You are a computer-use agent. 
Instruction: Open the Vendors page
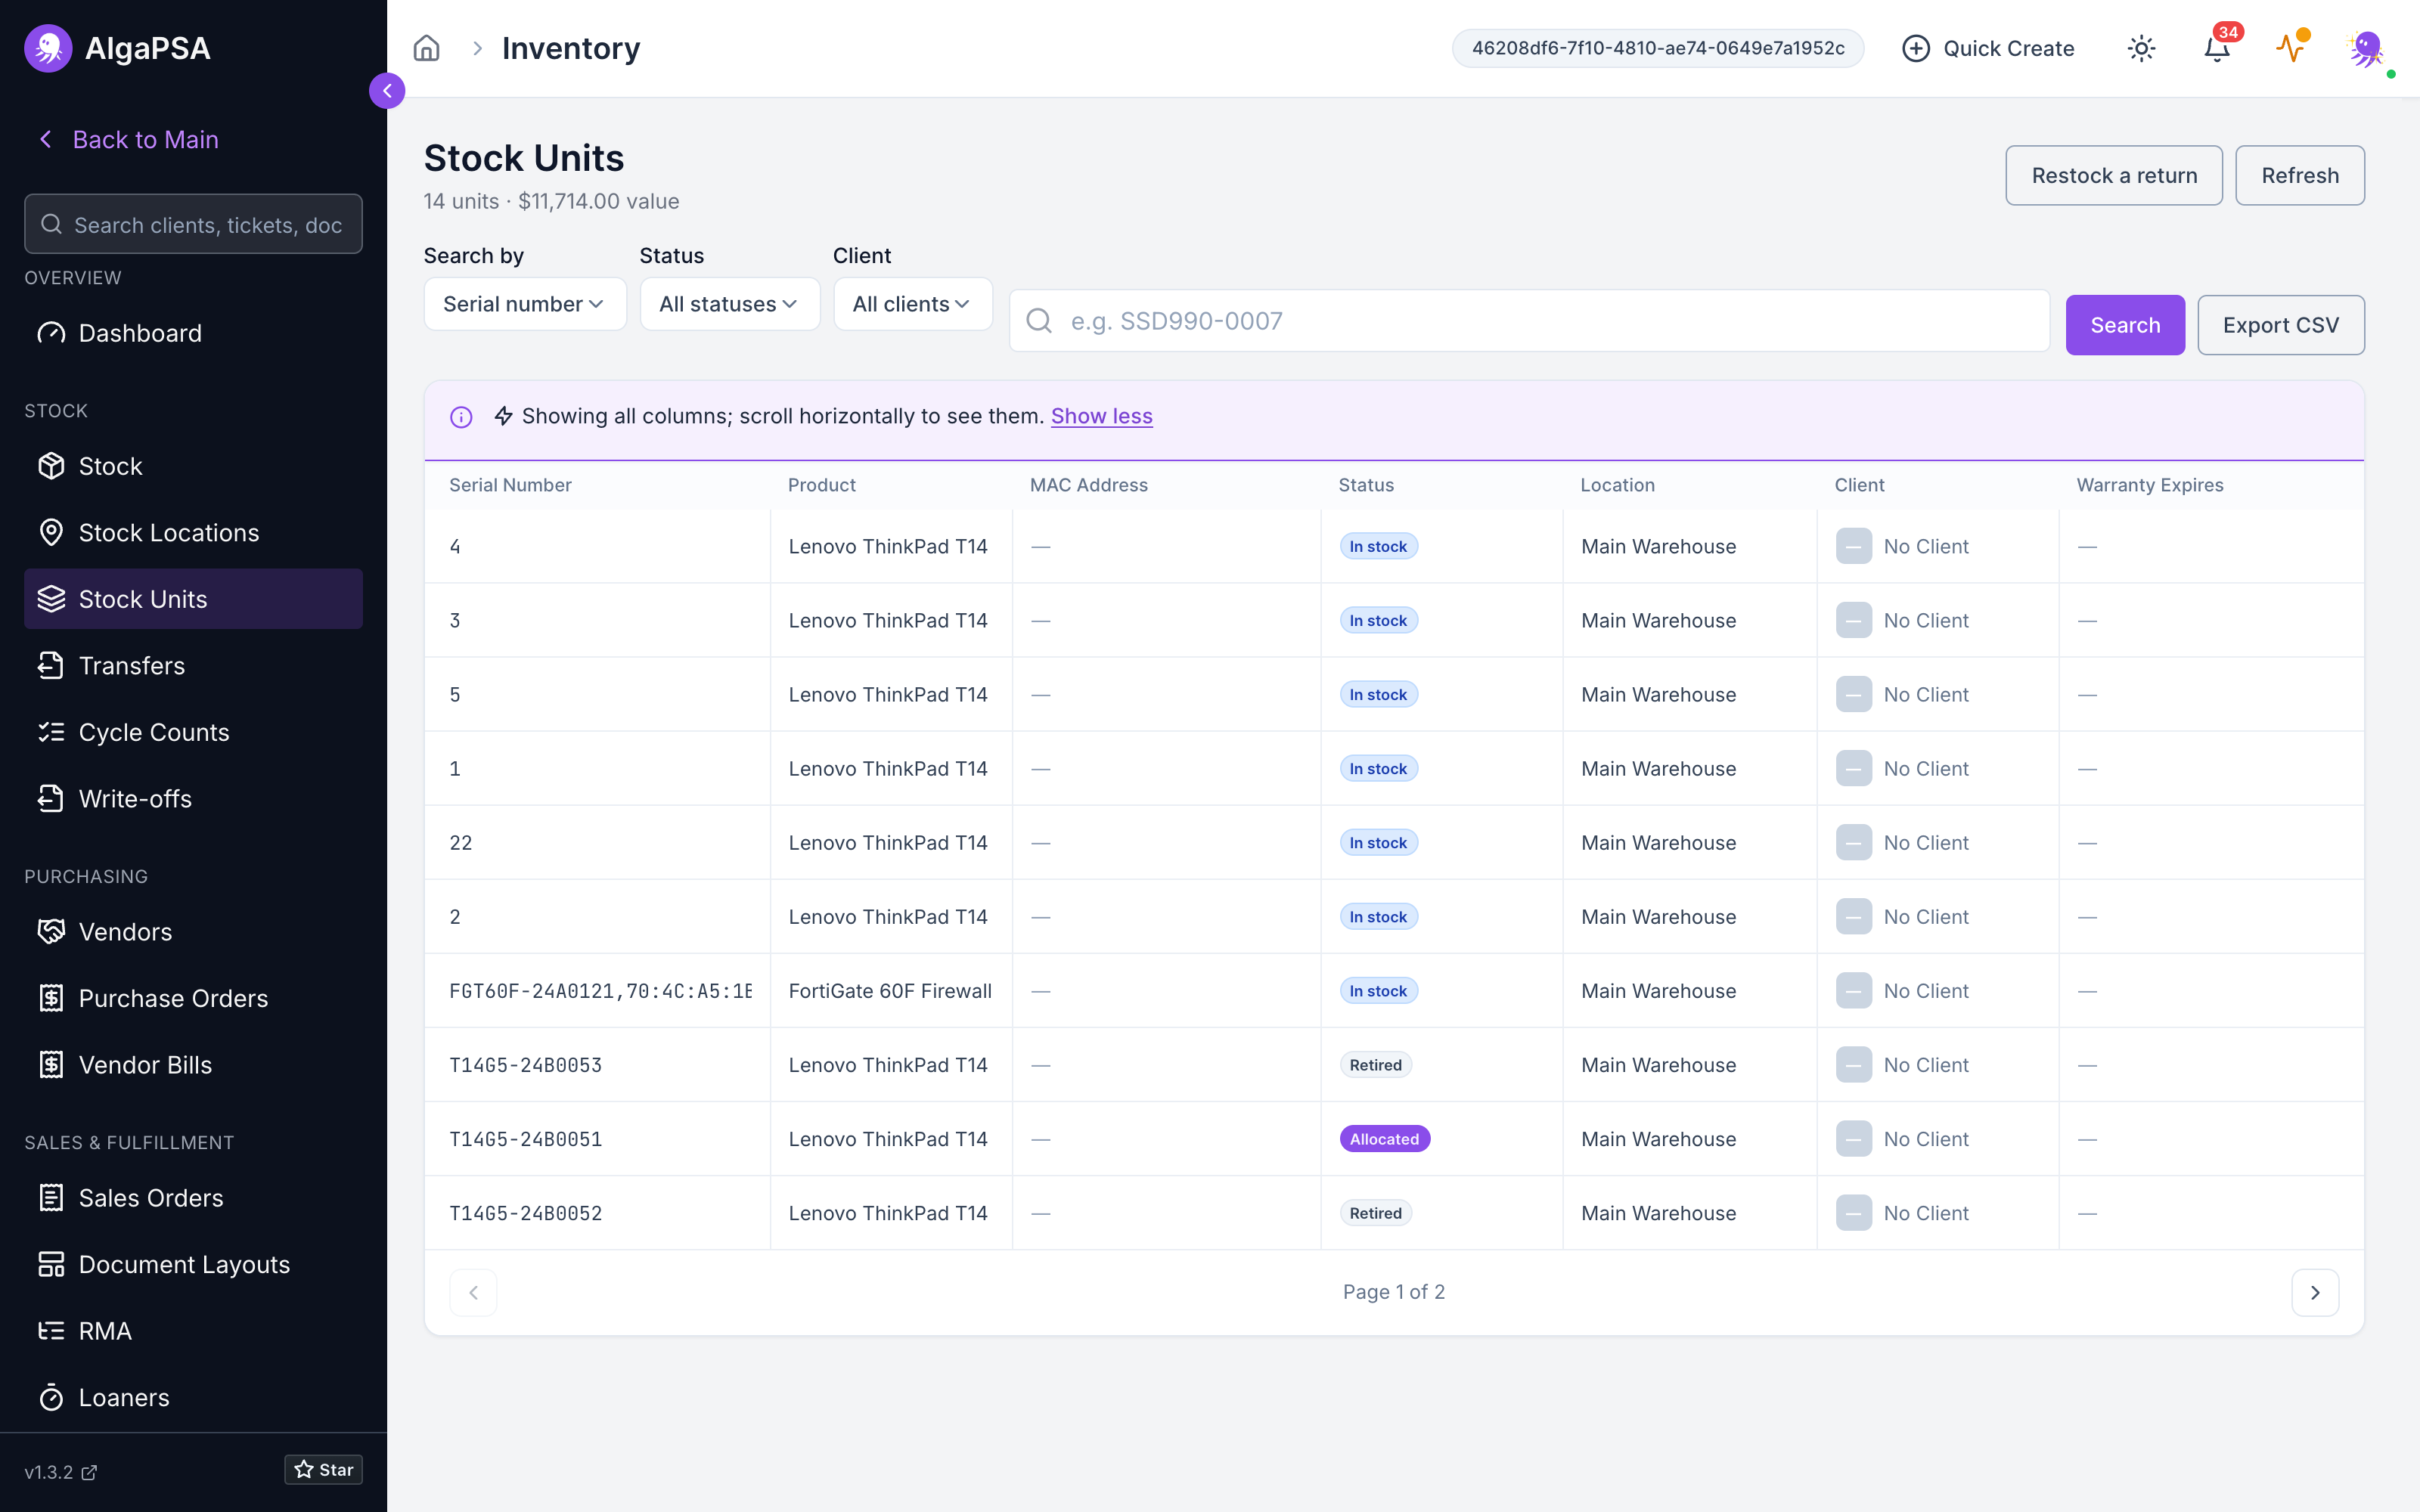pyautogui.click(x=193, y=932)
